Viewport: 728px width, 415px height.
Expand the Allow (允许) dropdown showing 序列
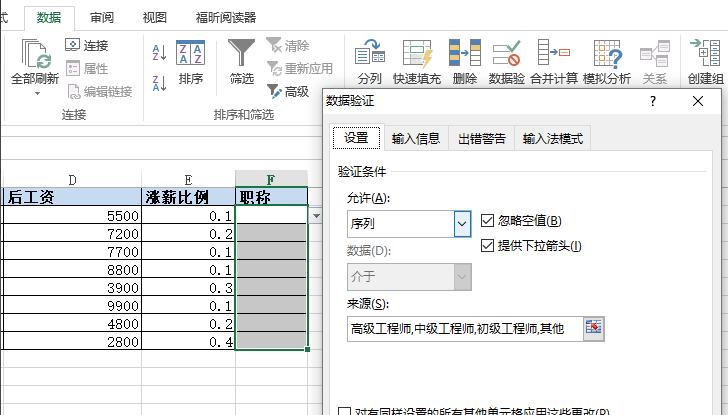[462, 224]
